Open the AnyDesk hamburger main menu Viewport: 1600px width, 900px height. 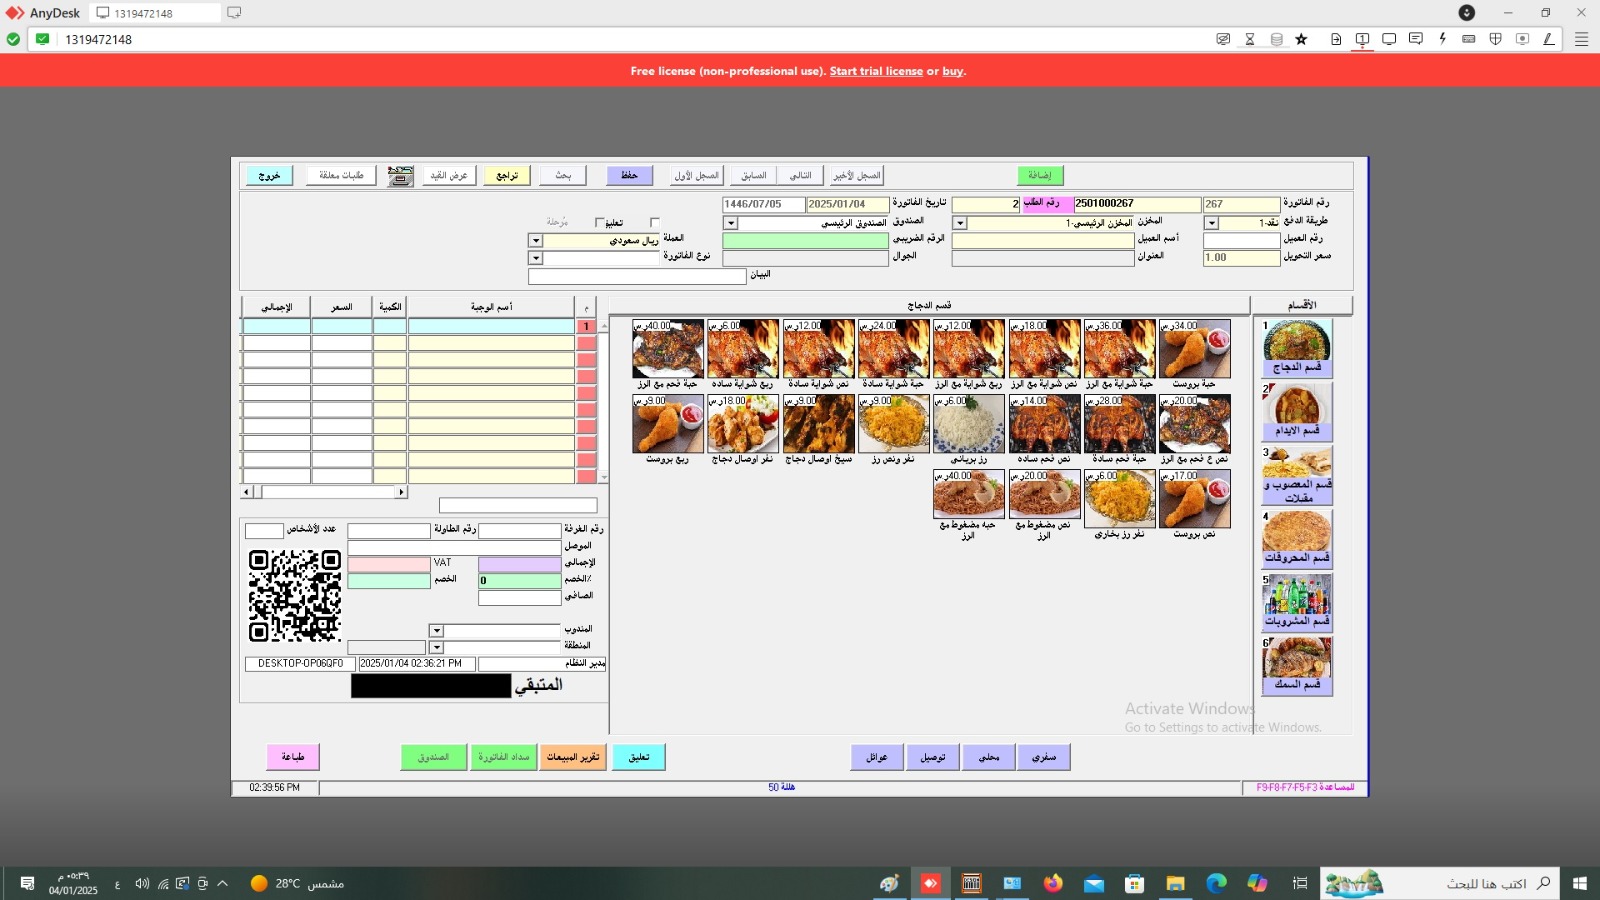point(1581,39)
